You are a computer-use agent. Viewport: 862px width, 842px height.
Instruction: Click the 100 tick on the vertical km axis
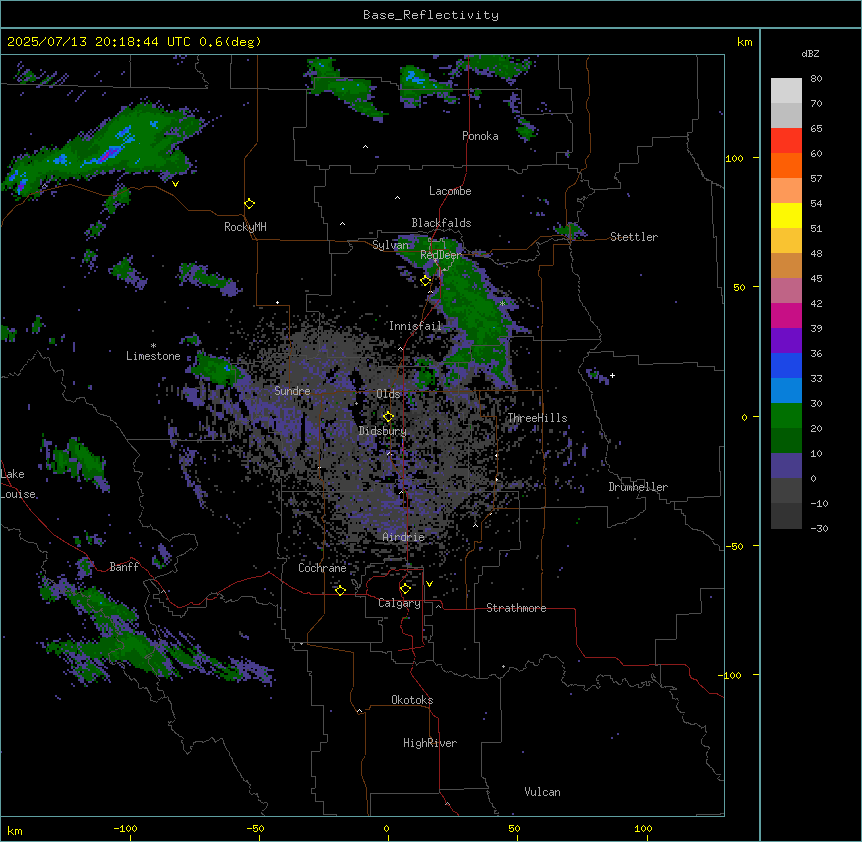(x=734, y=158)
